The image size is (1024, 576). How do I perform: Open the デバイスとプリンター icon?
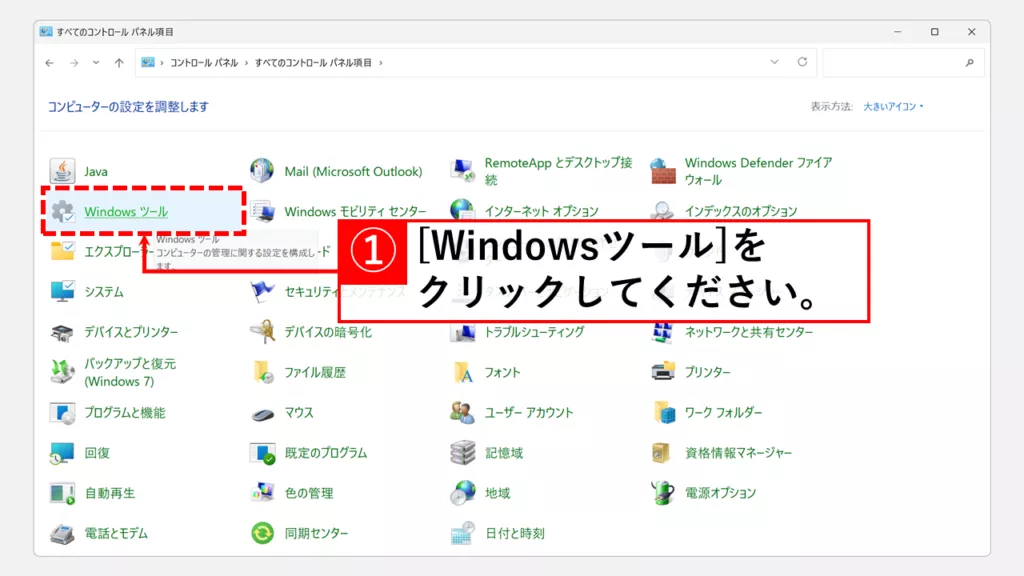coord(63,332)
